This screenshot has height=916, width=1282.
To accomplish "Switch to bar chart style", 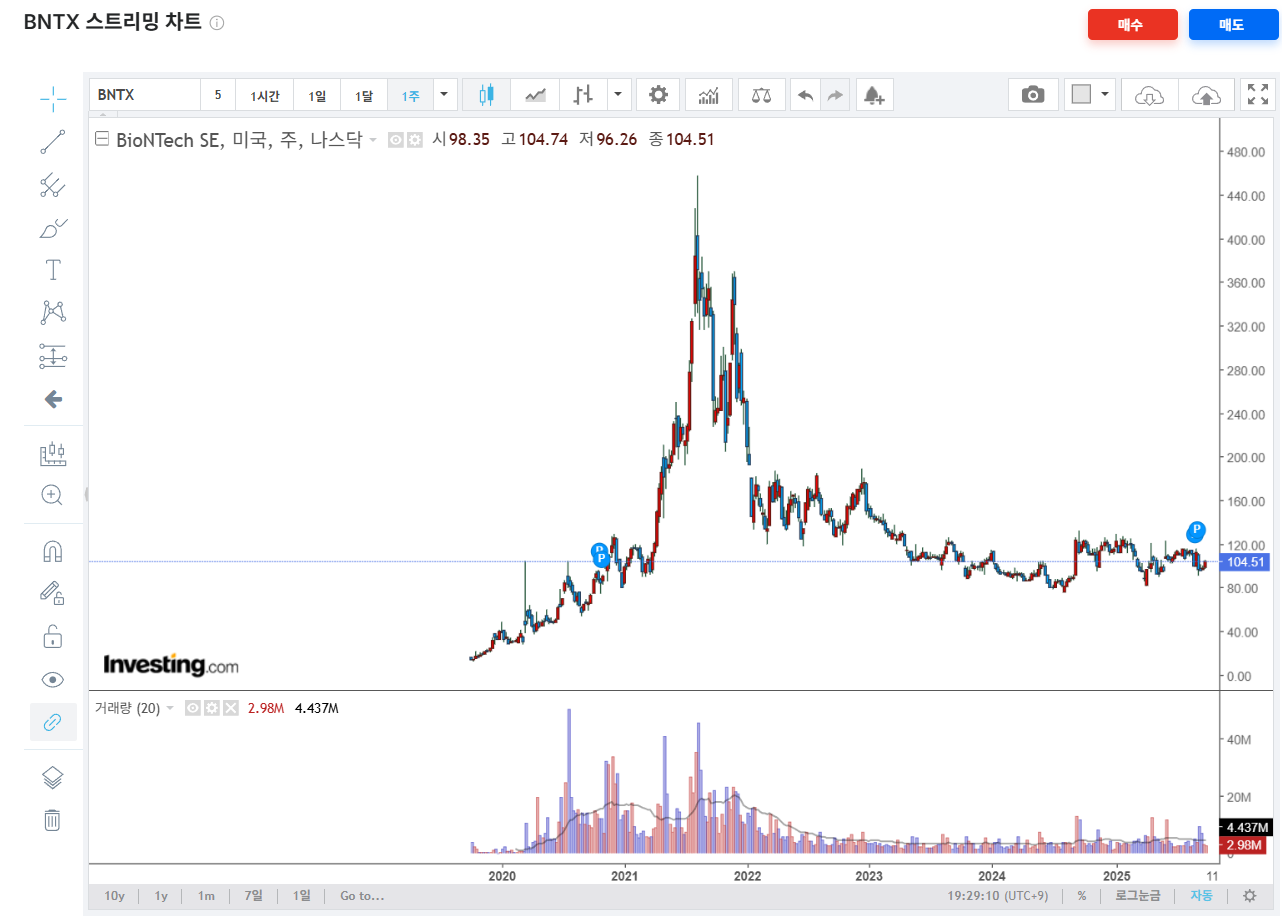I will (584, 95).
